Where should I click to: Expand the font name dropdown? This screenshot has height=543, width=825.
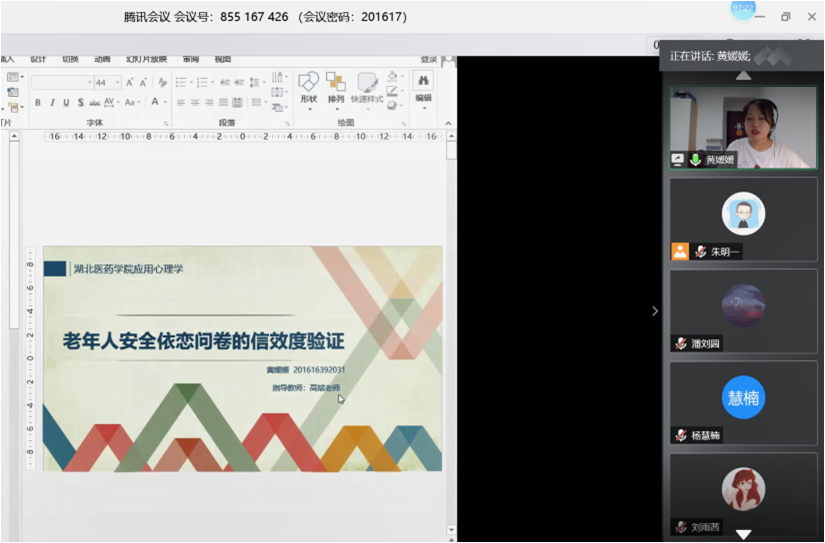click(89, 83)
